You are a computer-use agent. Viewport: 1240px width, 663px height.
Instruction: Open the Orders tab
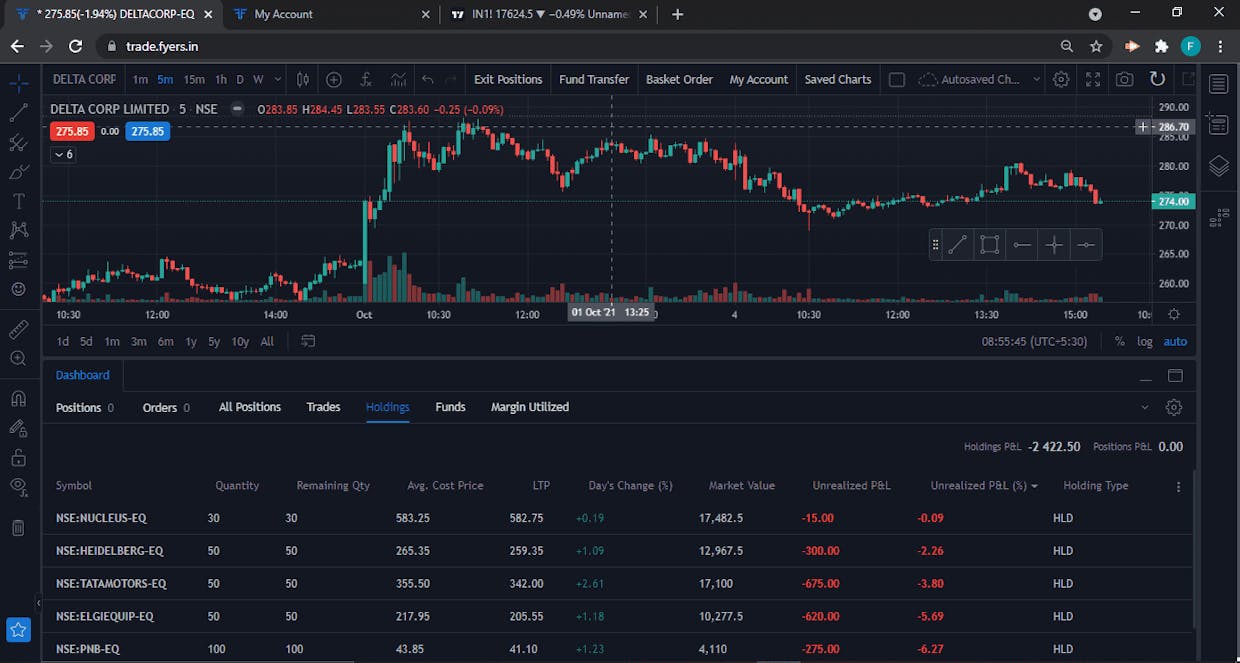coord(166,407)
